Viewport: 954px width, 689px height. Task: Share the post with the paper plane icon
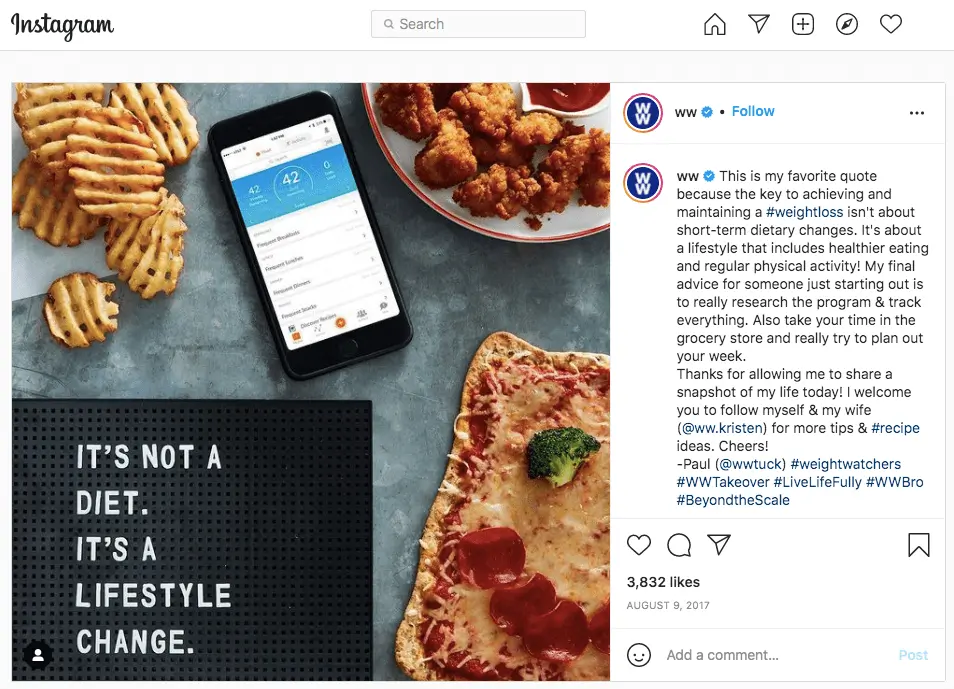click(x=719, y=545)
